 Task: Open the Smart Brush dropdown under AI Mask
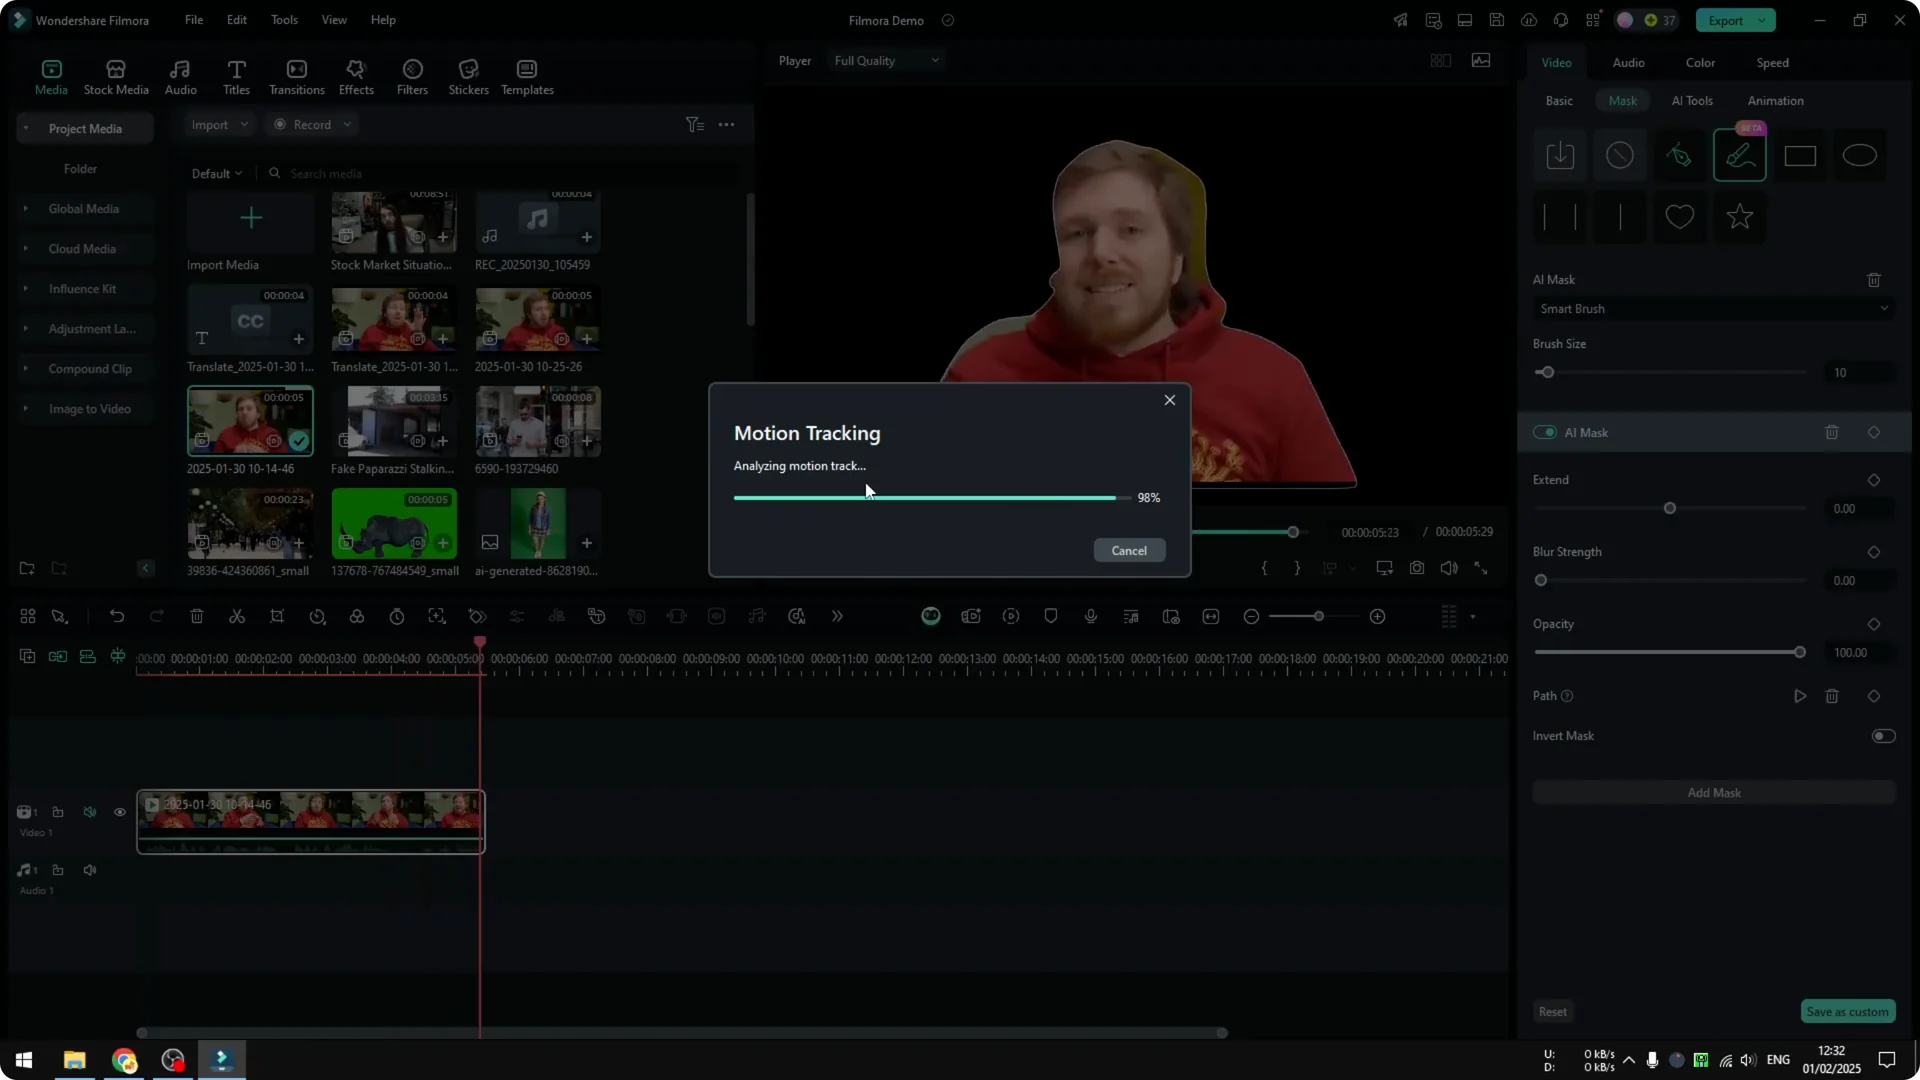coord(1713,309)
